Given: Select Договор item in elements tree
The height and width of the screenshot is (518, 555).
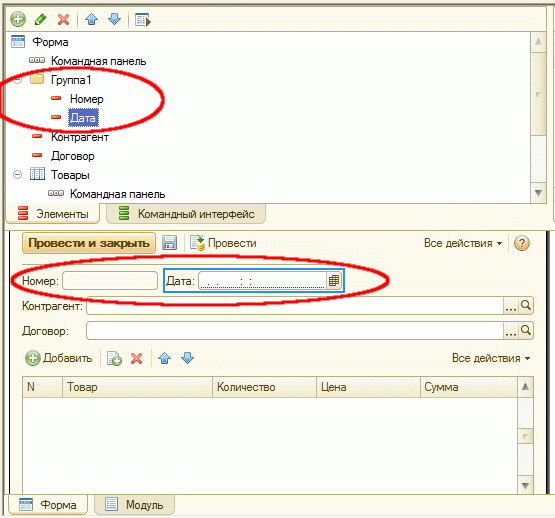Looking at the screenshot, I should [73, 156].
